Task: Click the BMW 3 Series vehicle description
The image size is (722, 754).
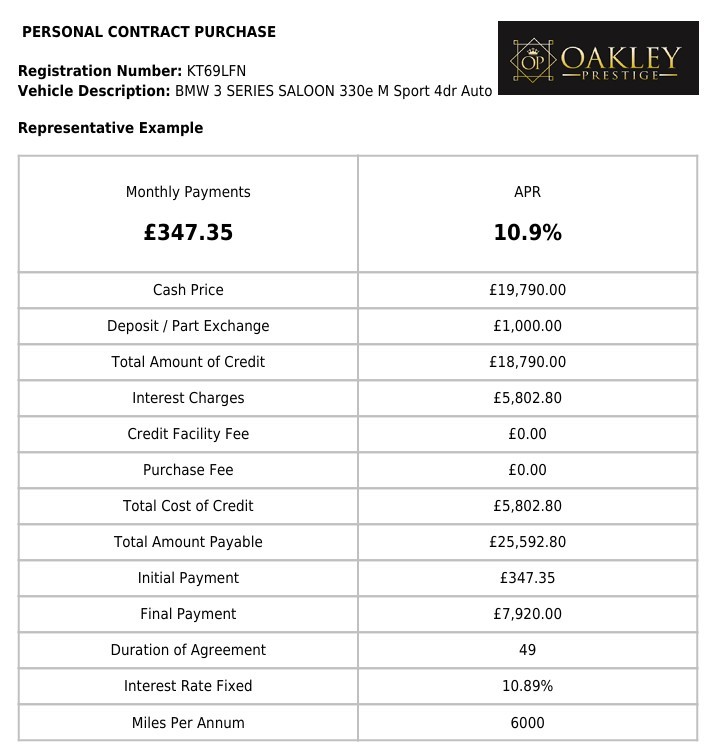Action: pyautogui.click(x=334, y=91)
